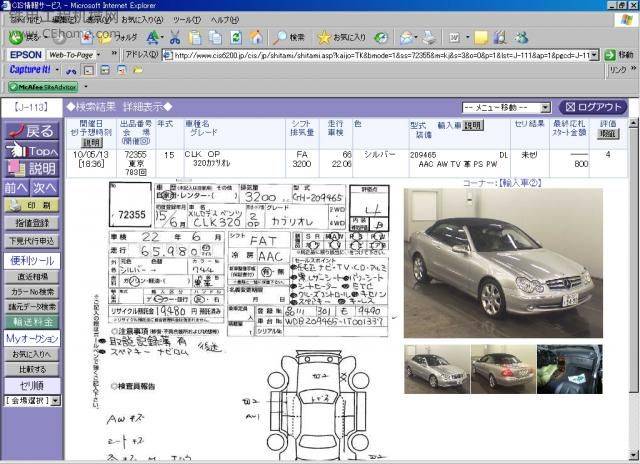Open the 編集(E) menu
The width and height of the screenshot is (640, 464).
click(x=66, y=20)
